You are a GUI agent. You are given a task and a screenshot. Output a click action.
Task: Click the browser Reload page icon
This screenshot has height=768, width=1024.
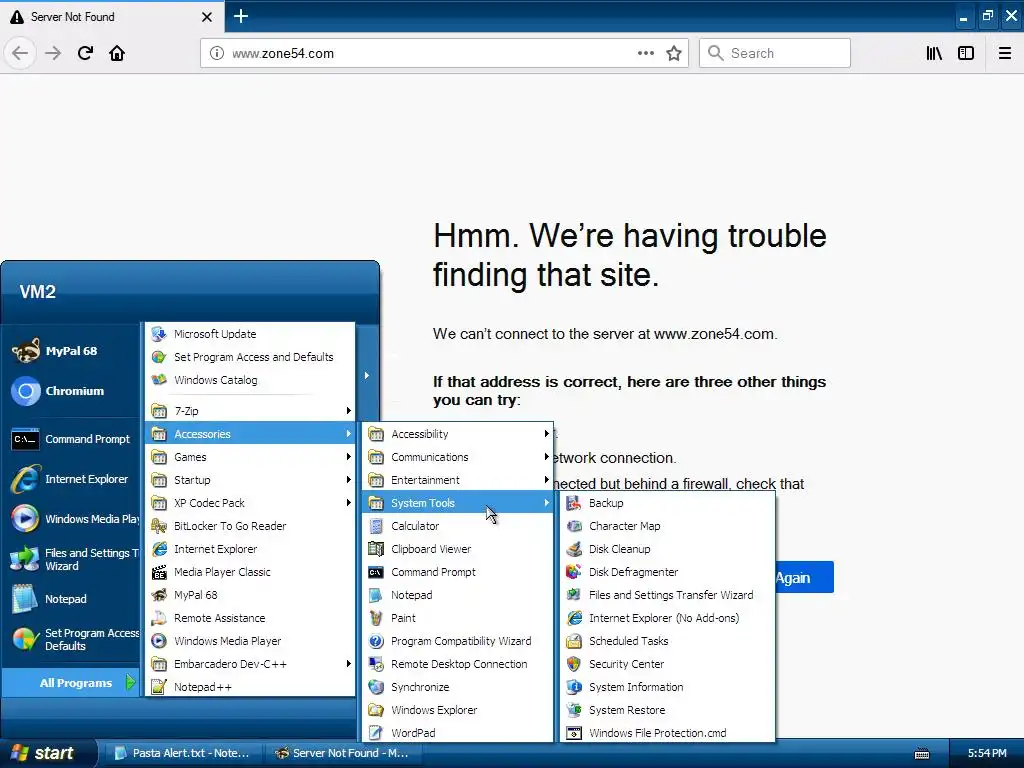point(85,53)
